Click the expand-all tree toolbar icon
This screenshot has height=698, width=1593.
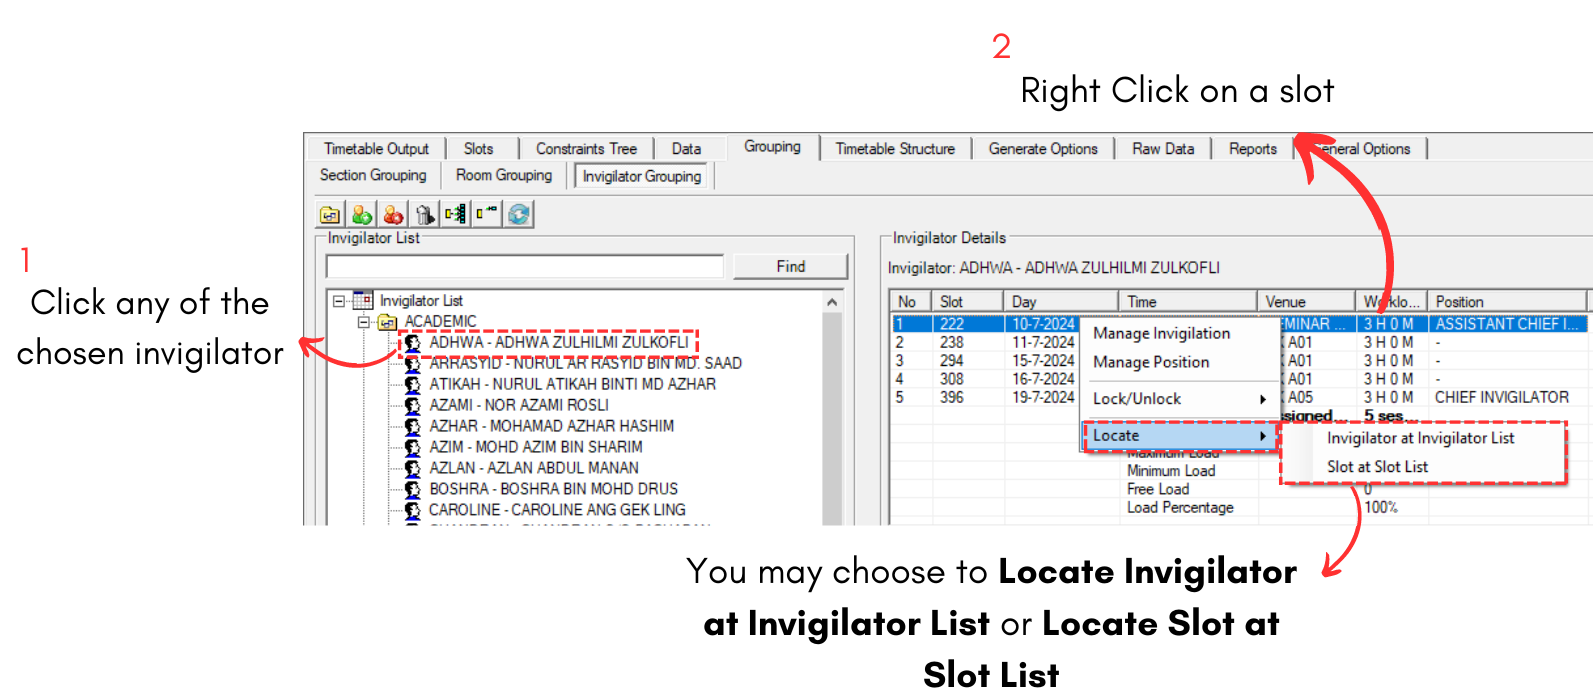coord(456,214)
